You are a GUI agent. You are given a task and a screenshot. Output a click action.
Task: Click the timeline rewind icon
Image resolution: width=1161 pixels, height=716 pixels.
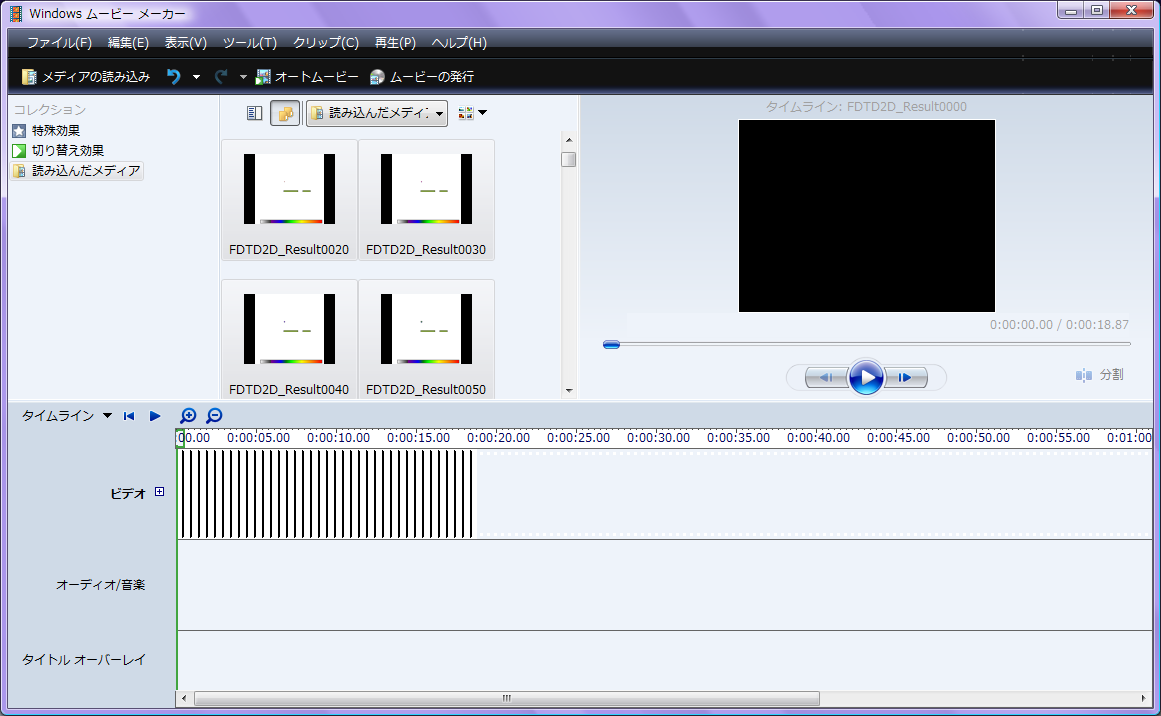(x=129, y=416)
